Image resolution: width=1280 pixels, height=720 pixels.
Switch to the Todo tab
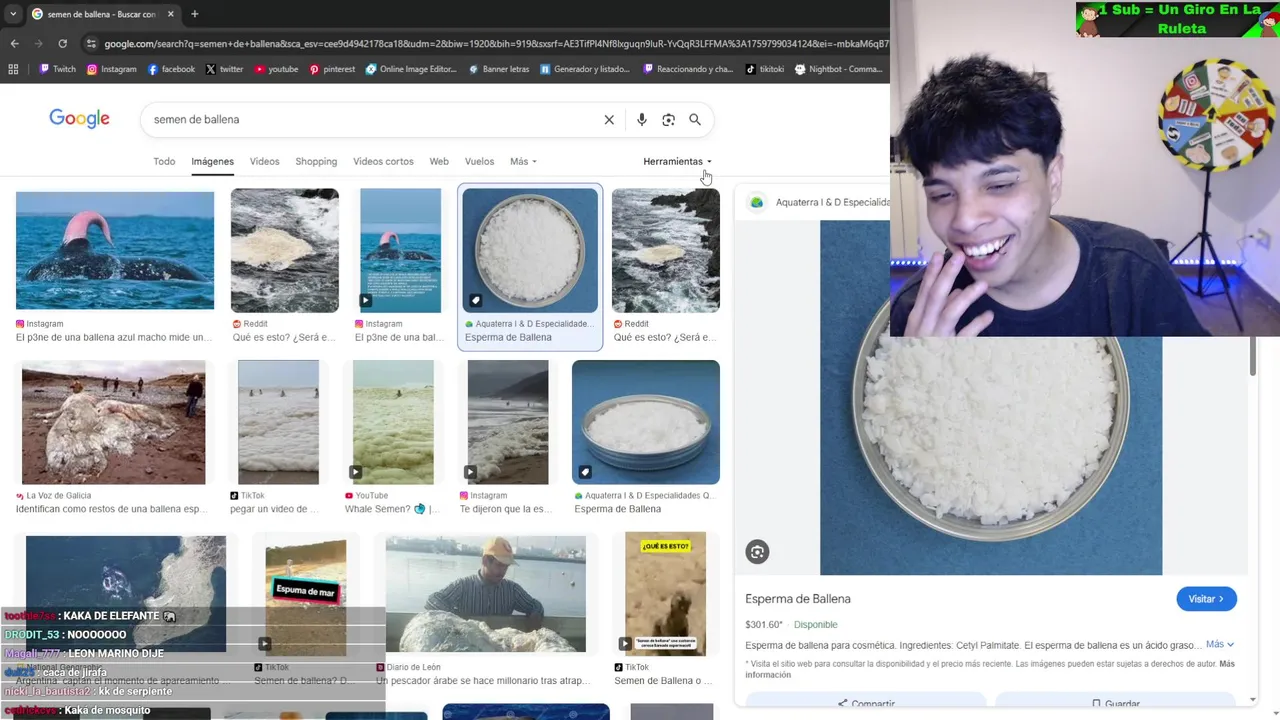(164, 161)
